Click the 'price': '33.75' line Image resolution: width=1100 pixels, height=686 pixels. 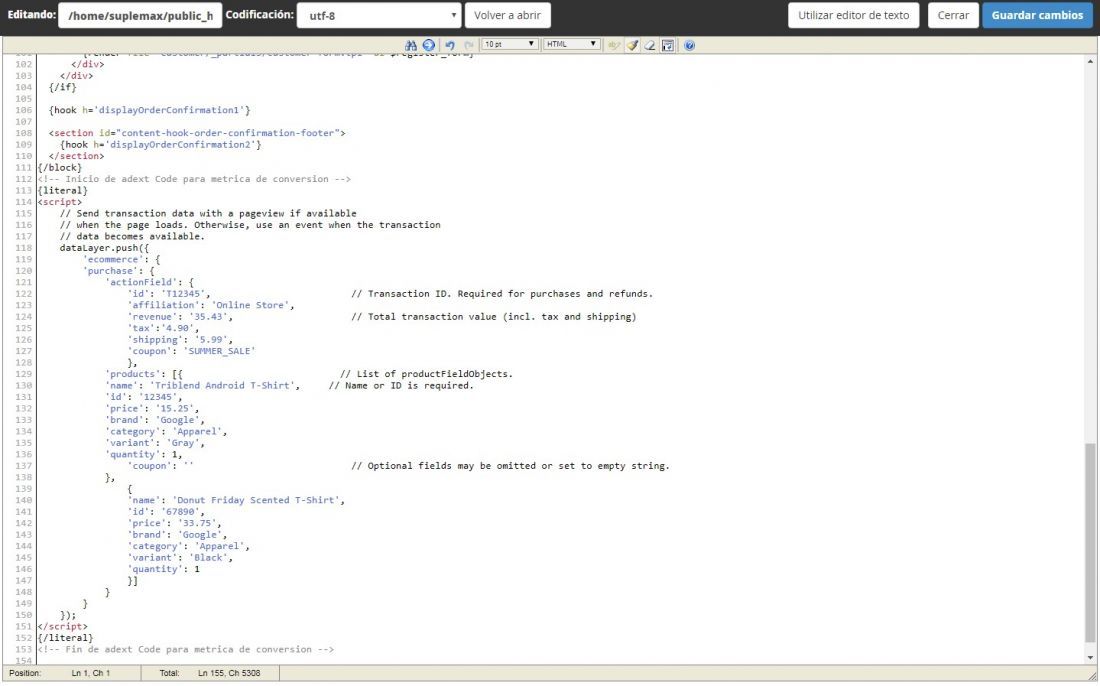click(175, 523)
